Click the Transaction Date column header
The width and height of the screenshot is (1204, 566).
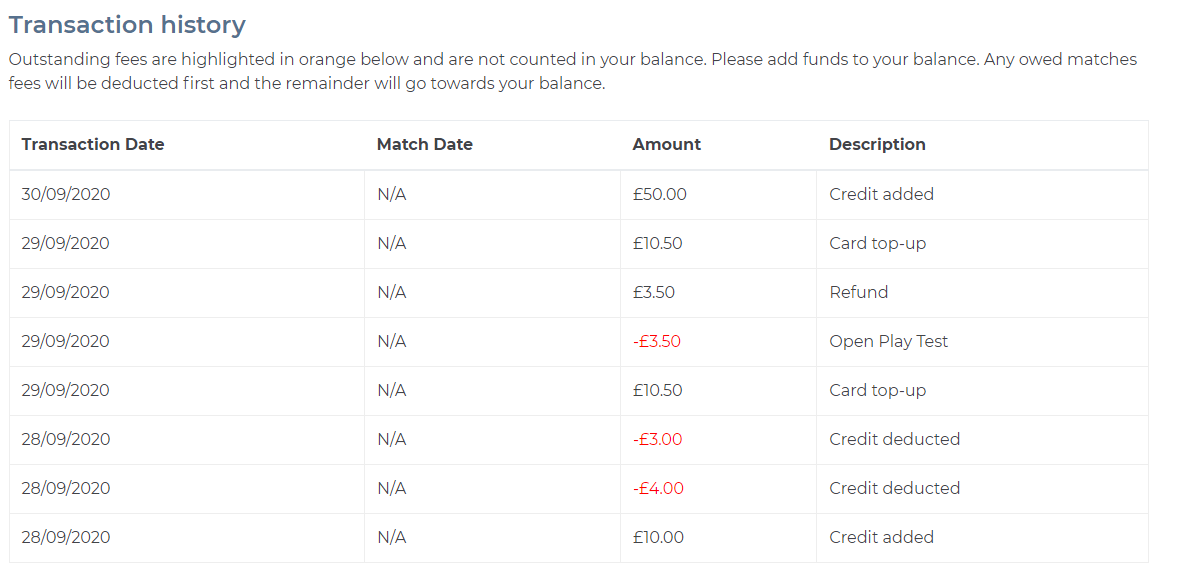coord(92,144)
